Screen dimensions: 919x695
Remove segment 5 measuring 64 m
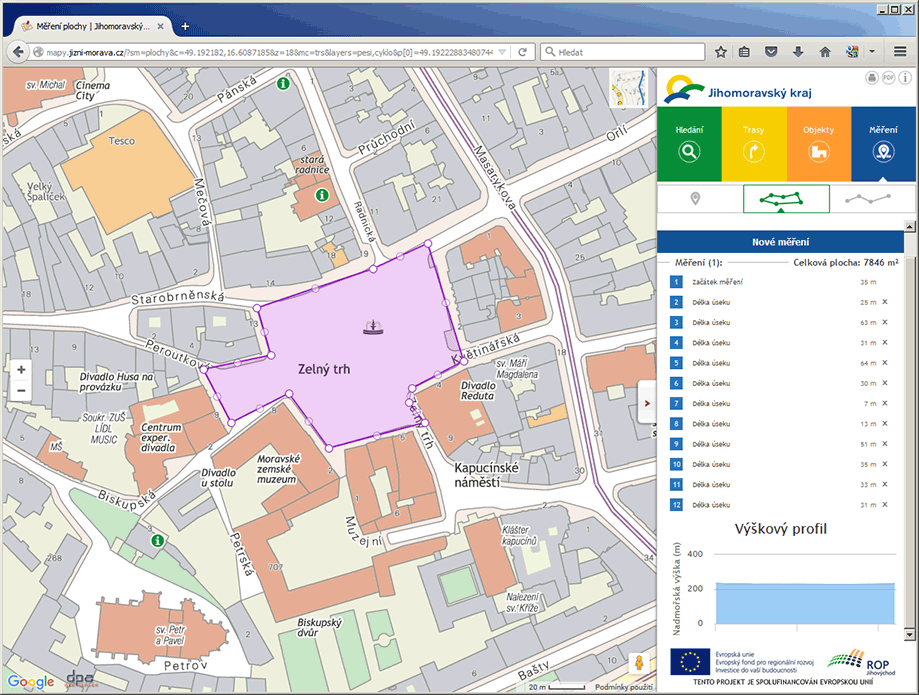pos(885,363)
